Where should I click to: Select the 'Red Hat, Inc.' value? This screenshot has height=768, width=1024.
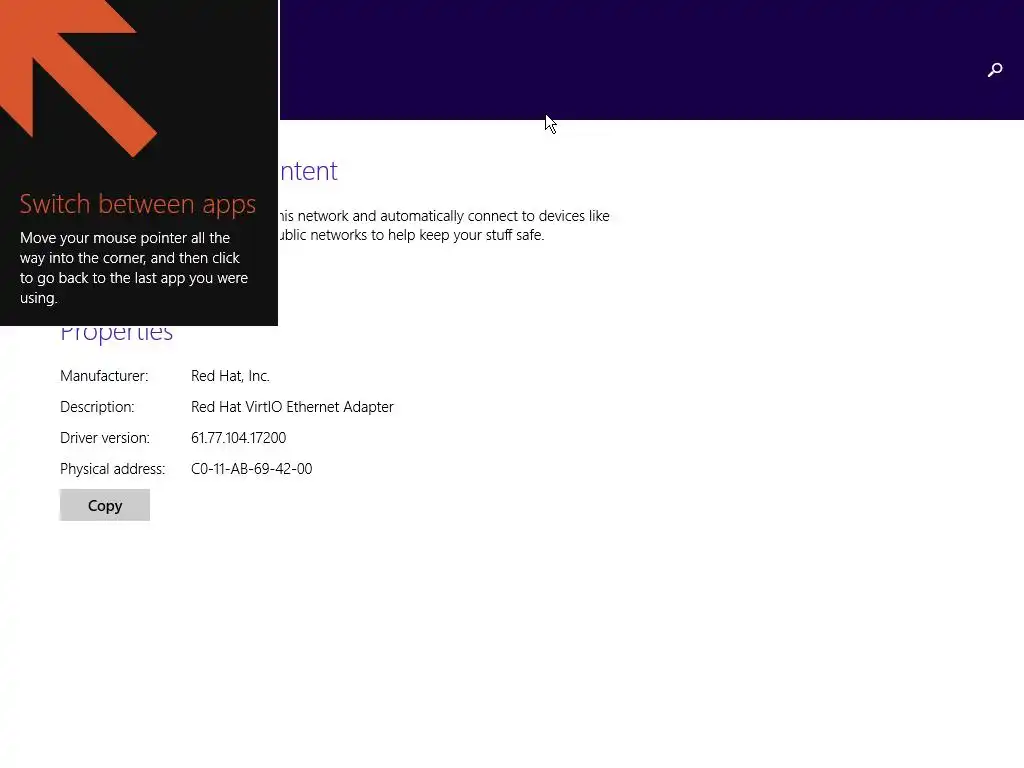[230, 376]
